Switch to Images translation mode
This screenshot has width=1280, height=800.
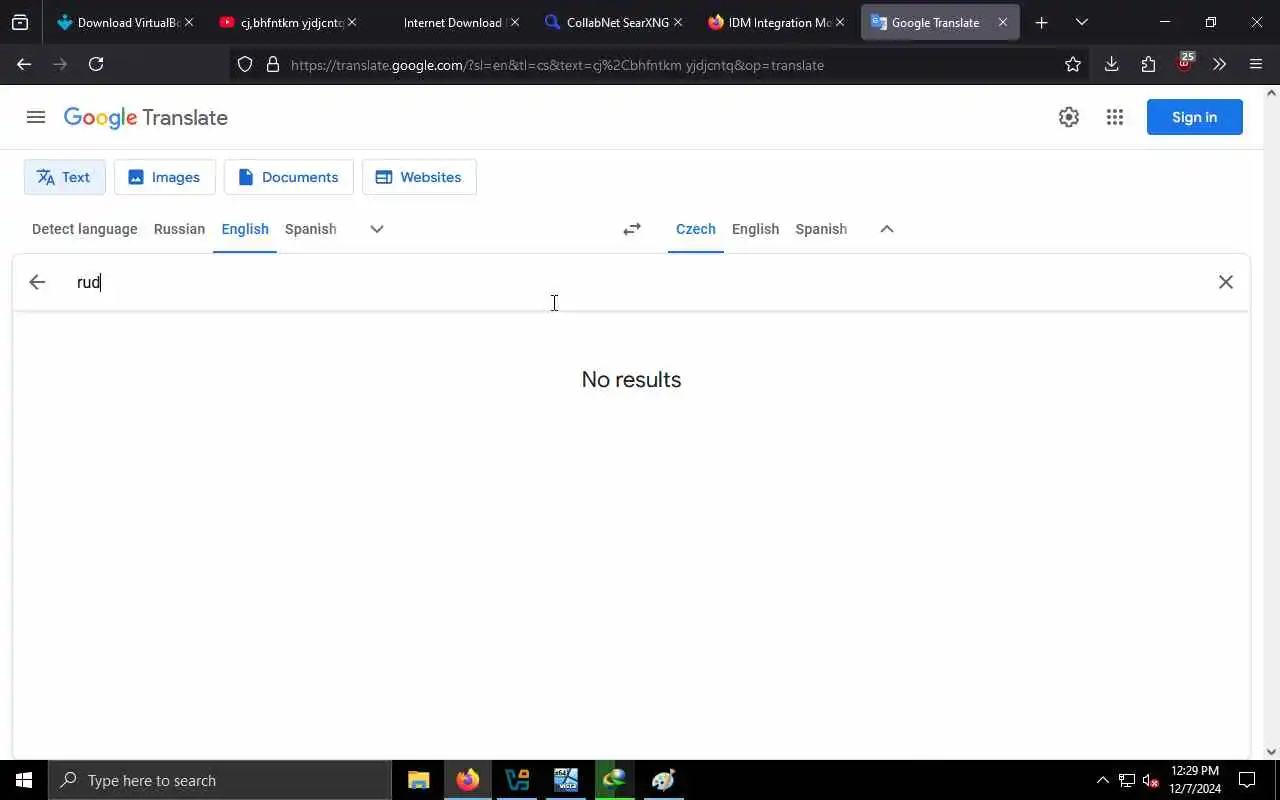click(164, 177)
